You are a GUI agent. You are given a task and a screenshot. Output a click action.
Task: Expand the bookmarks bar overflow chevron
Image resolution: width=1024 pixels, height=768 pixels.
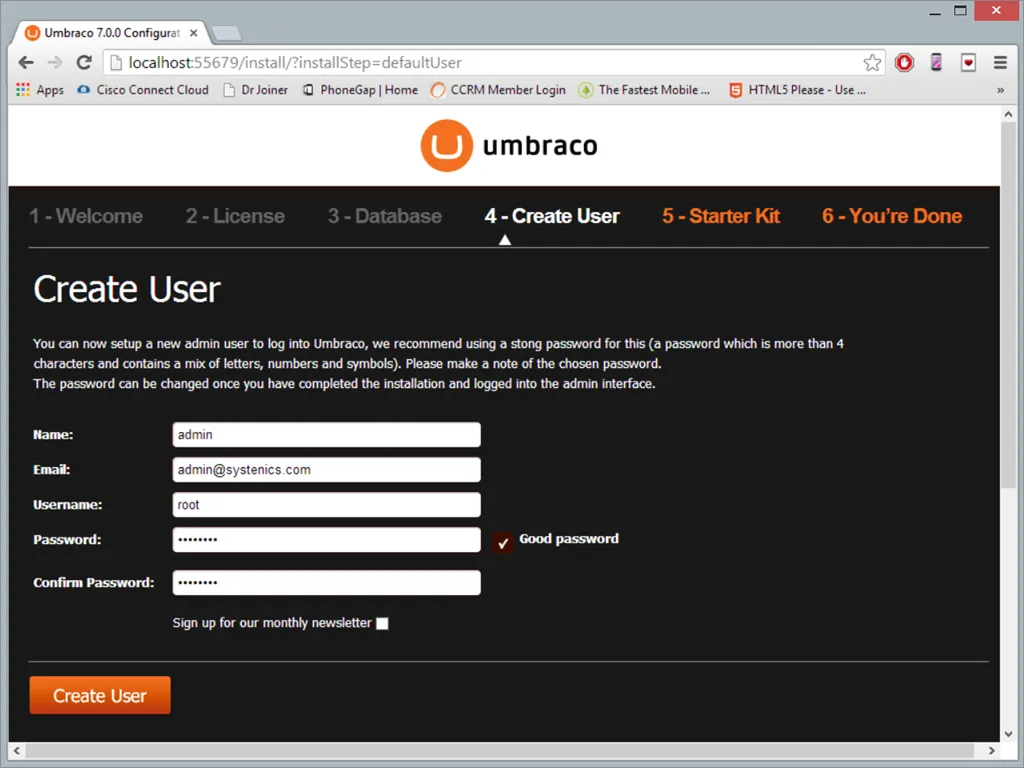pyautogui.click(x=1000, y=90)
